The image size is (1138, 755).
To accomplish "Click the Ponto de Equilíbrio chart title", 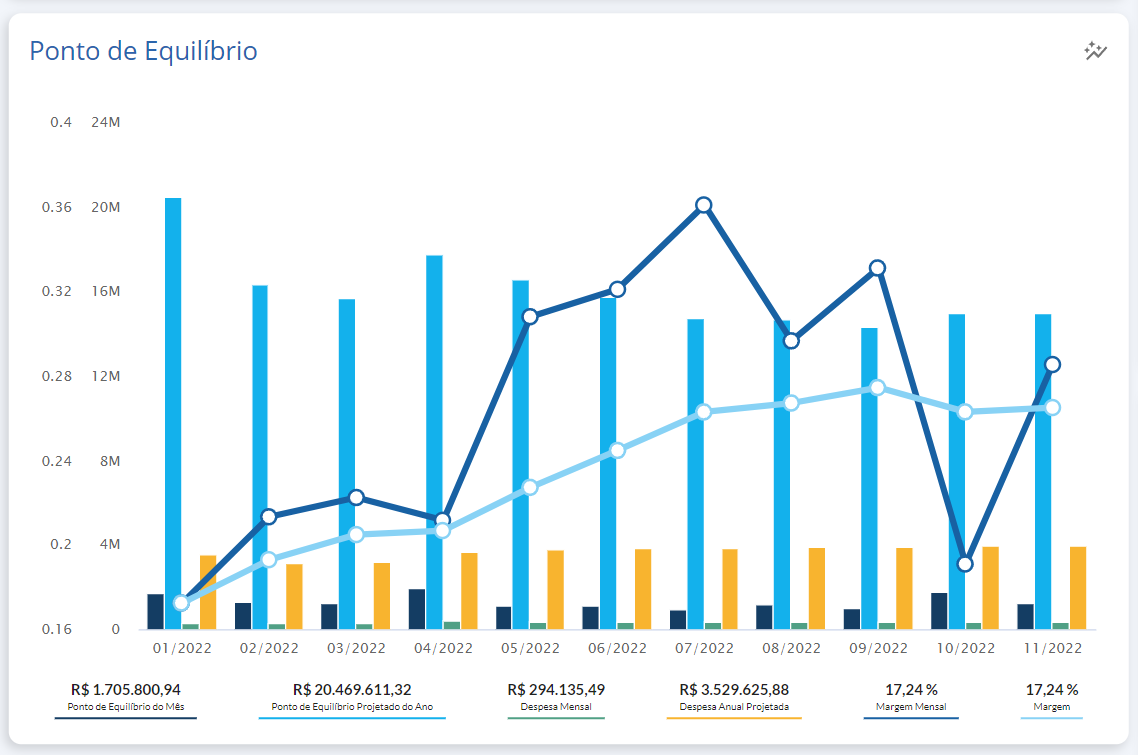I will 143,51.
